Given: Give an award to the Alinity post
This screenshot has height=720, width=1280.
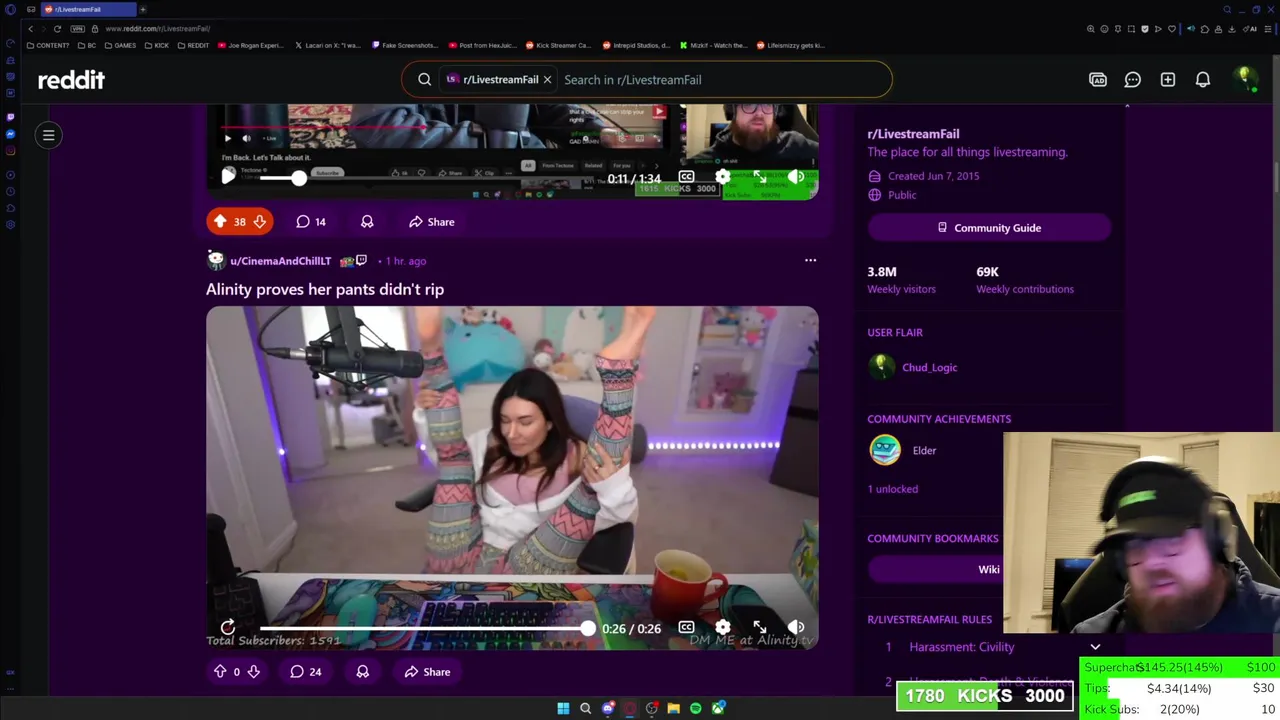Looking at the screenshot, I should point(362,672).
